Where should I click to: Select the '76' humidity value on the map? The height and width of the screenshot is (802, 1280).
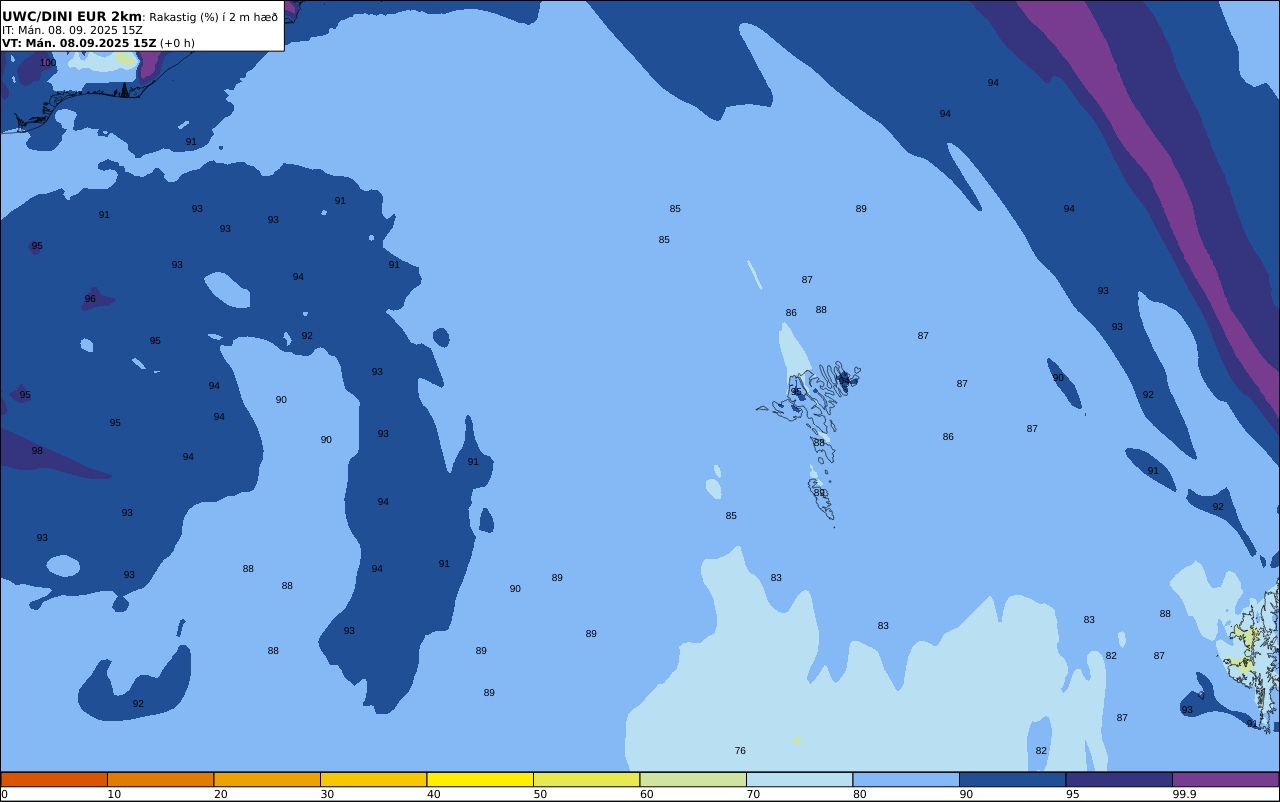[740, 751]
